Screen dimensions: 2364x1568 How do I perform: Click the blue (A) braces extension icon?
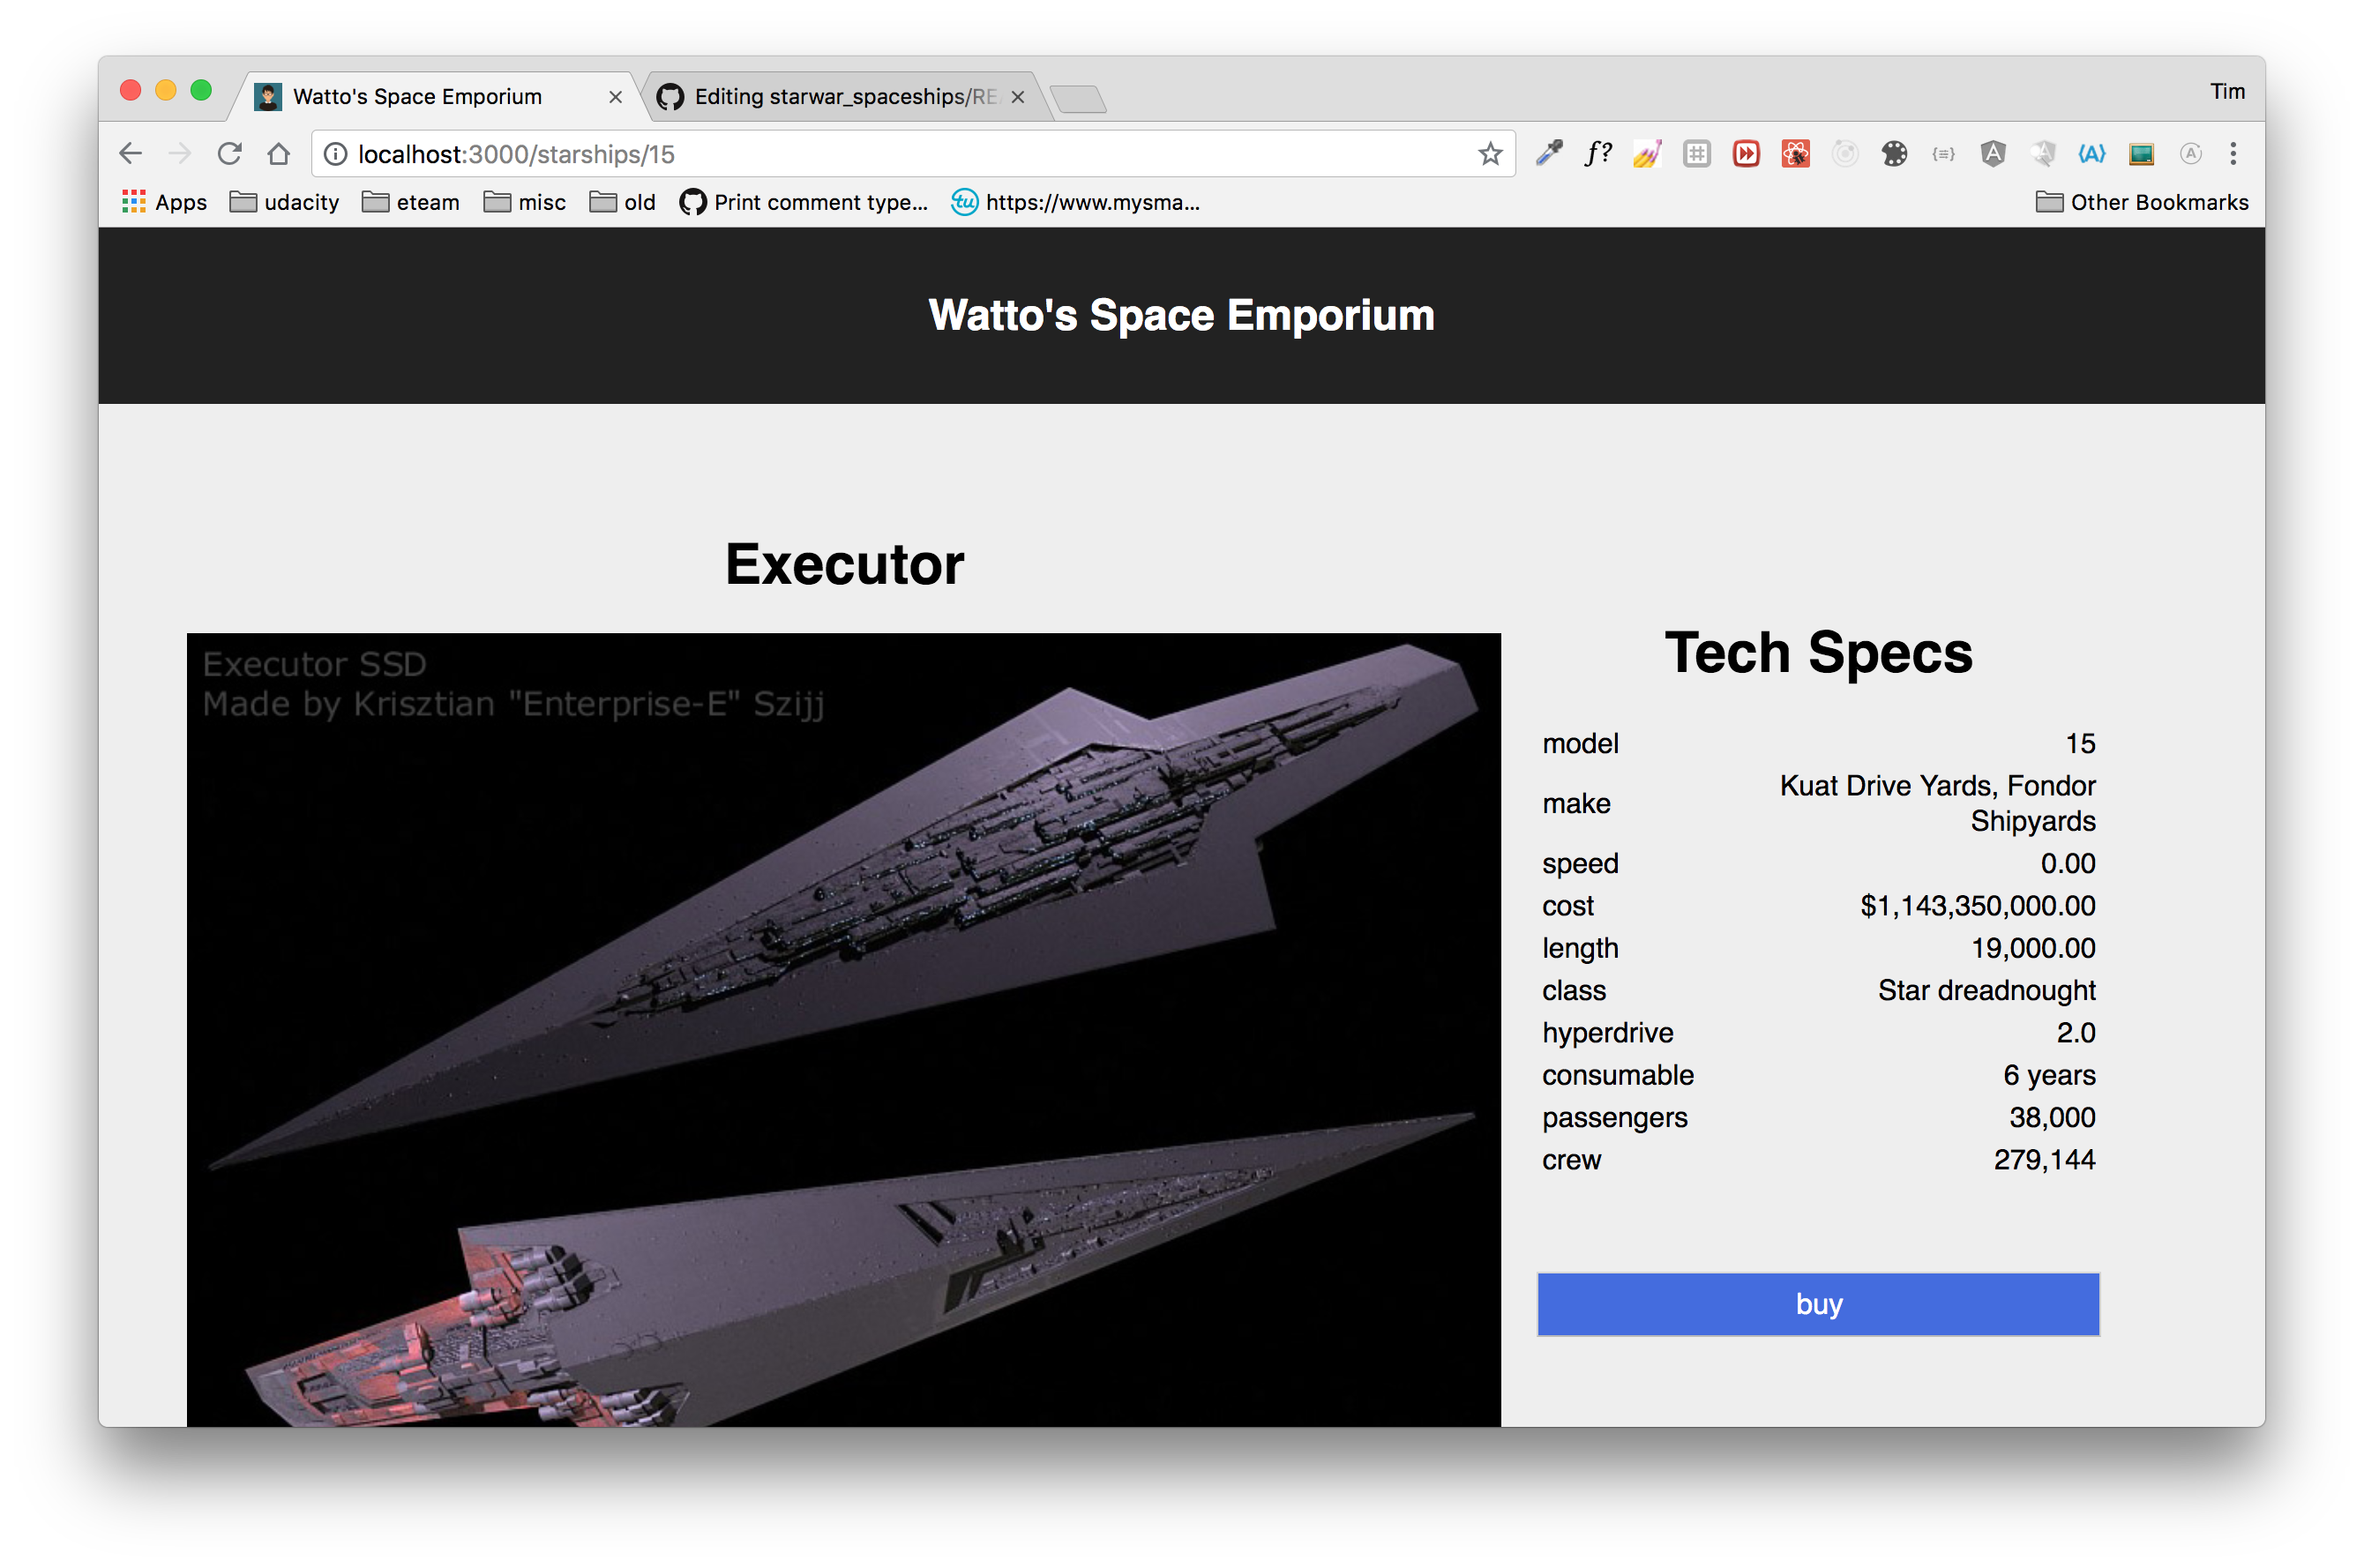[2091, 153]
